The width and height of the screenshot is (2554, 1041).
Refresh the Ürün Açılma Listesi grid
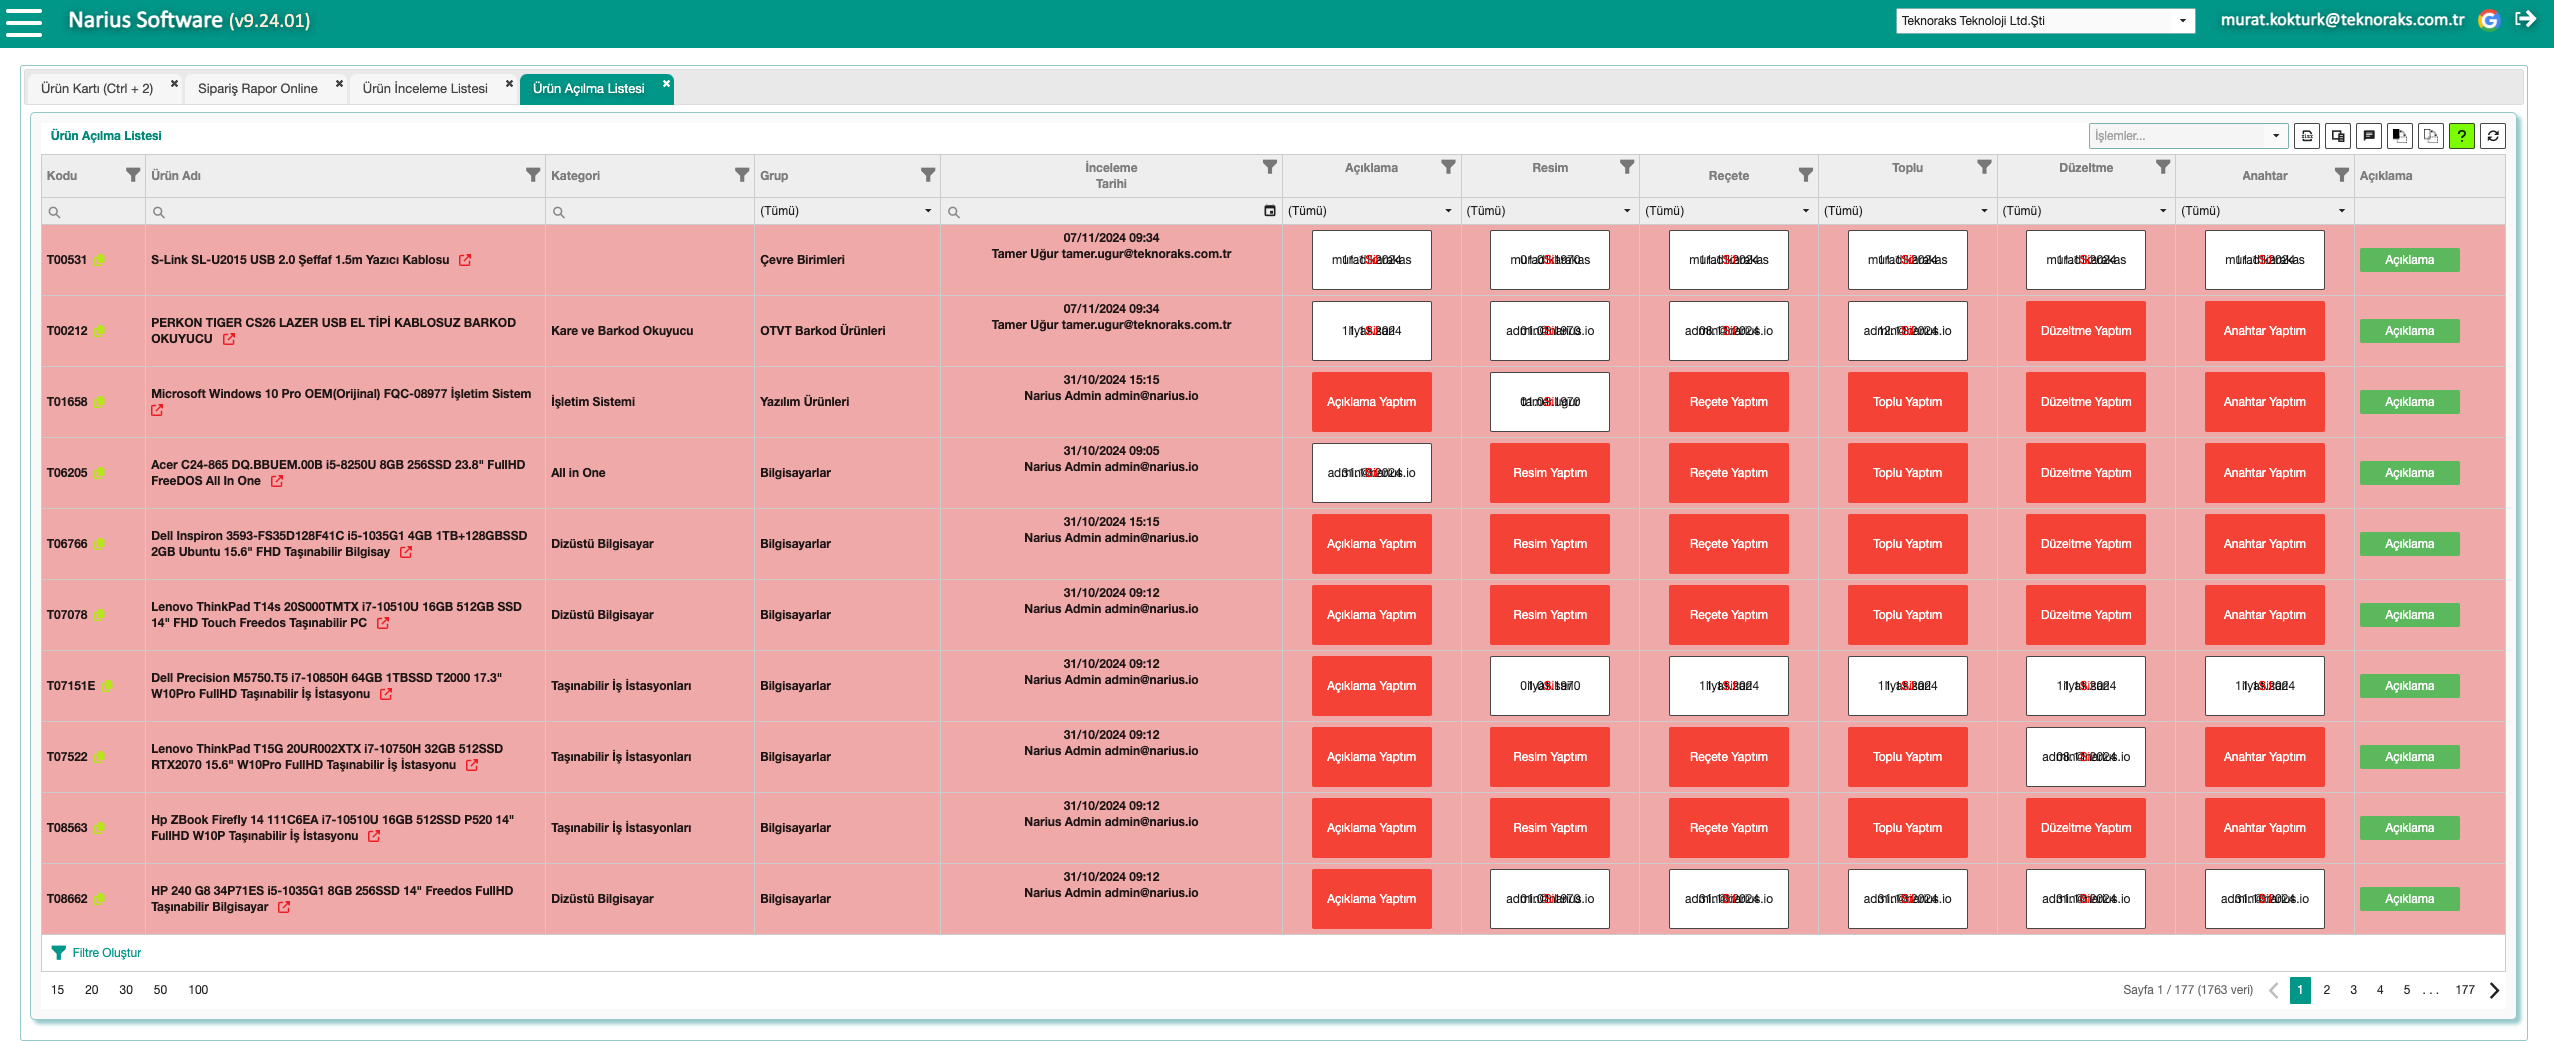(x=2493, y=136)
